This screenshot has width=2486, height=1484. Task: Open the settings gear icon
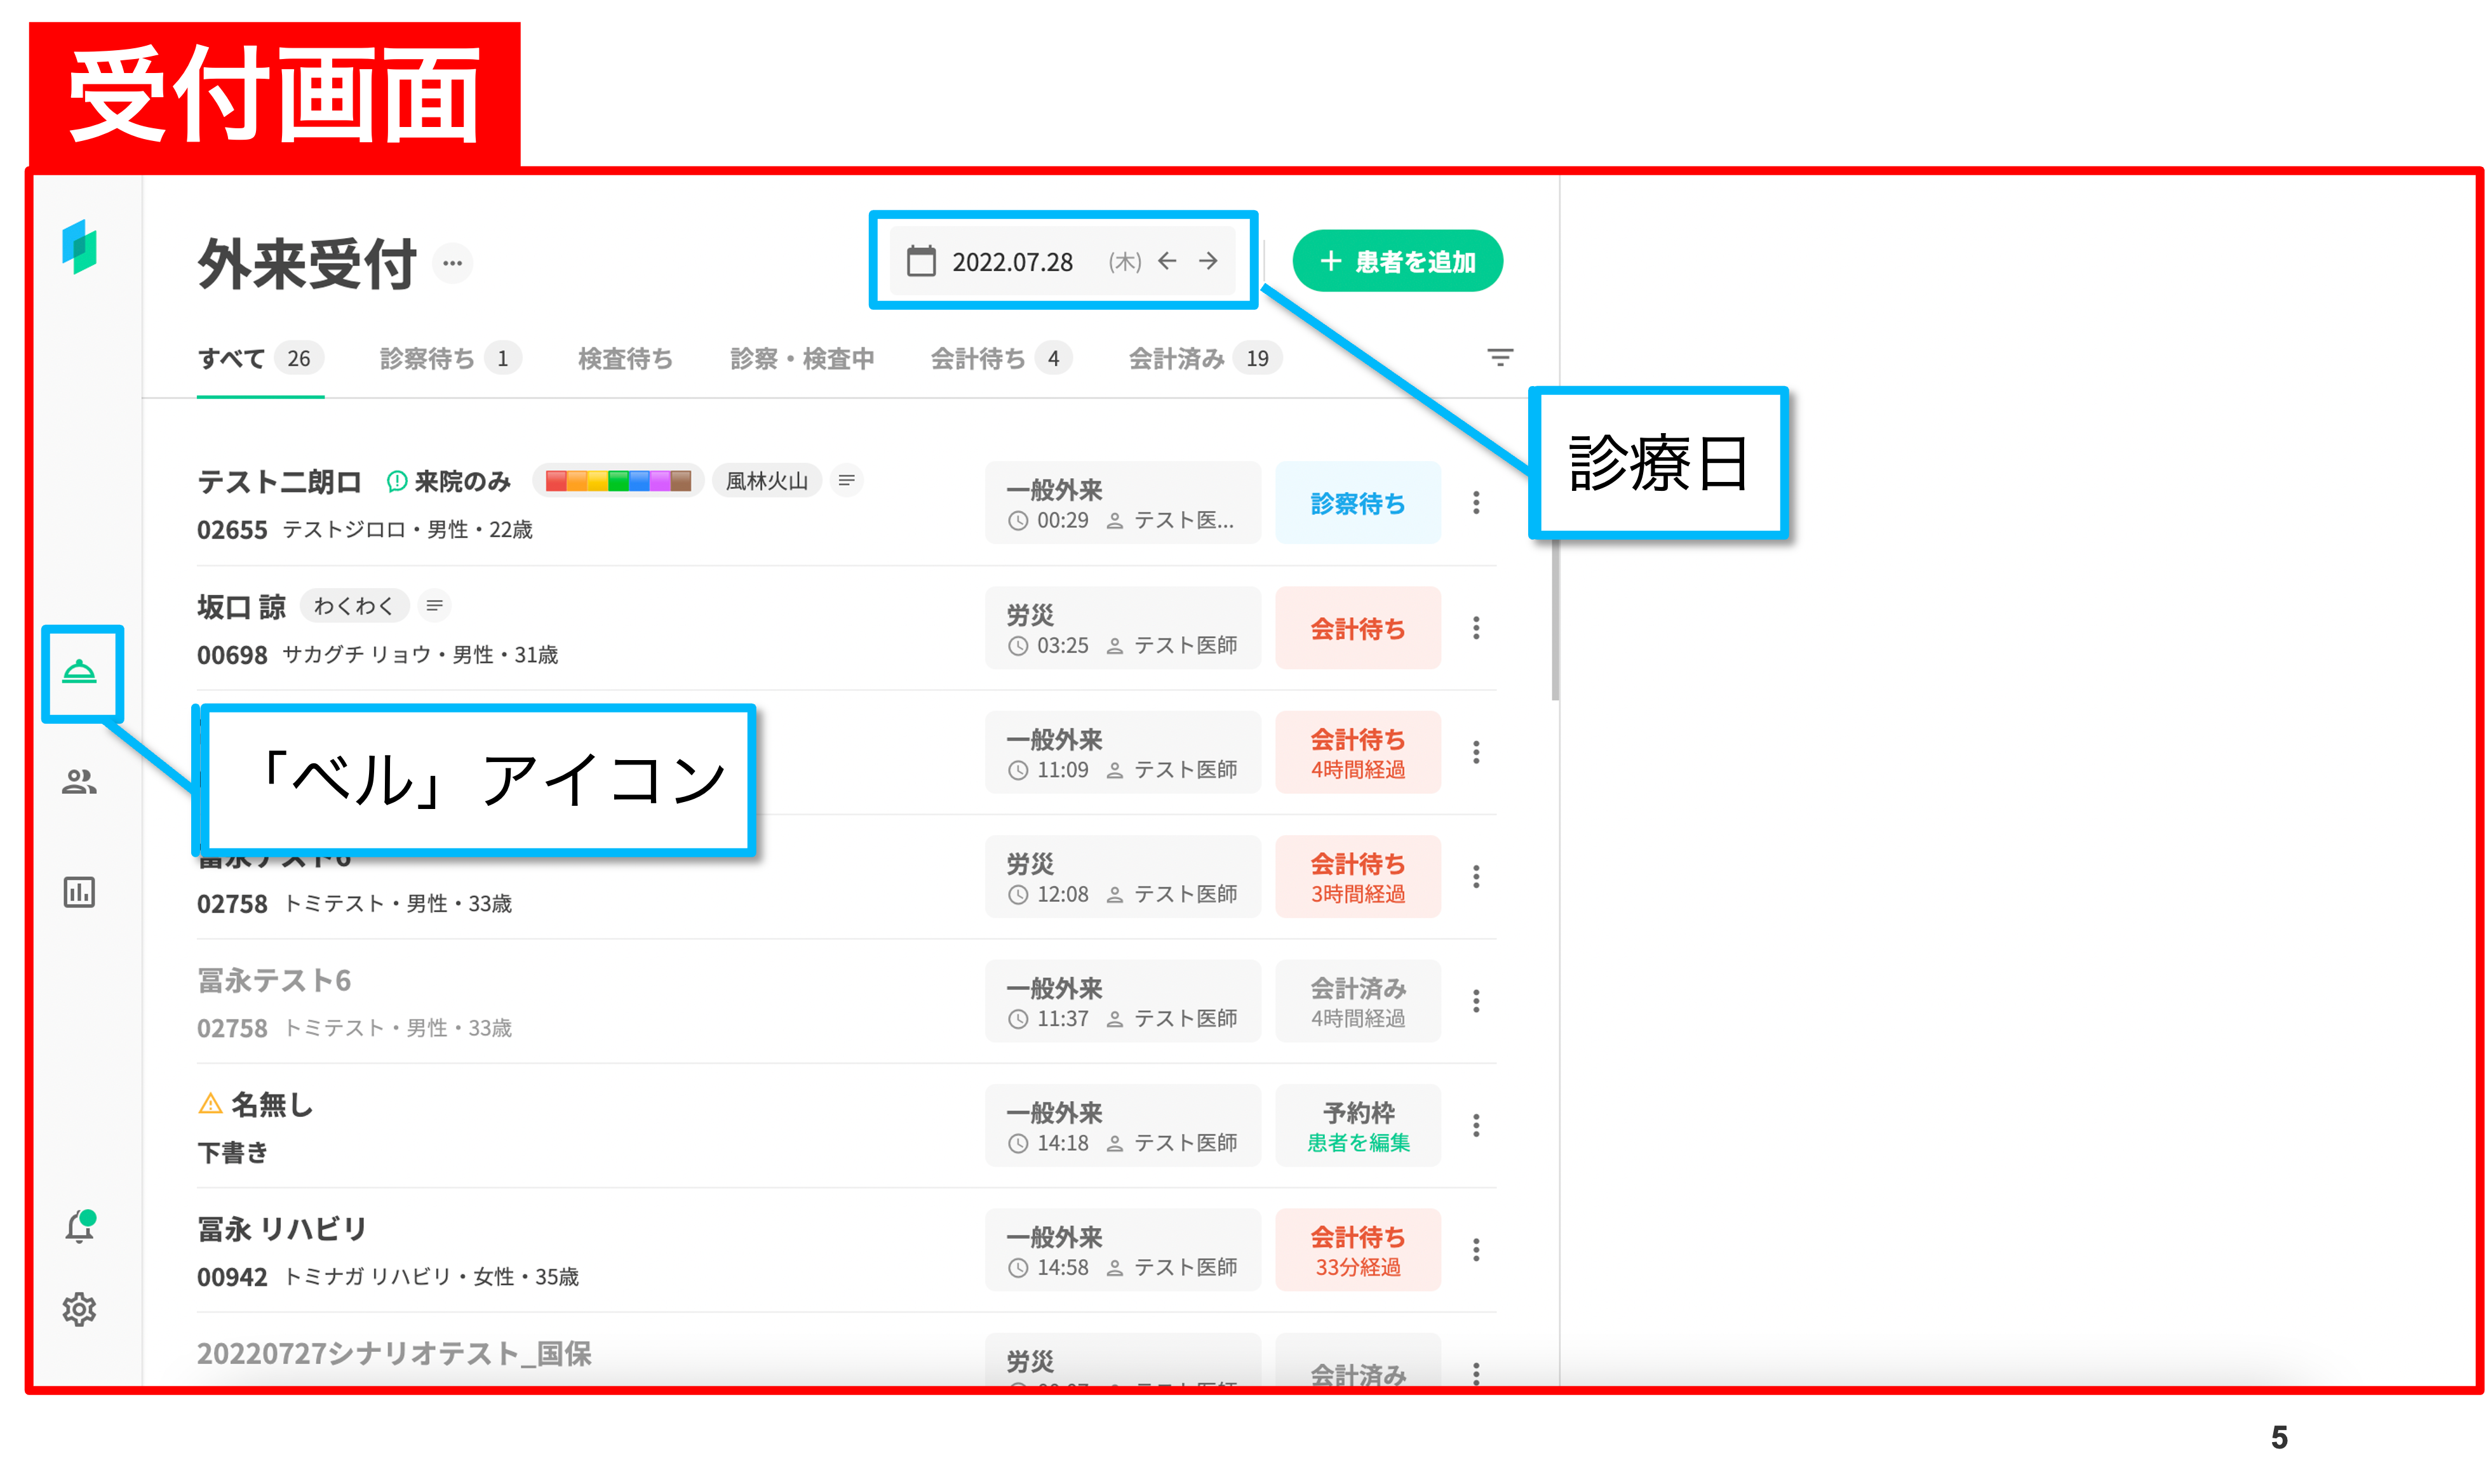(x=79, y=1309)
